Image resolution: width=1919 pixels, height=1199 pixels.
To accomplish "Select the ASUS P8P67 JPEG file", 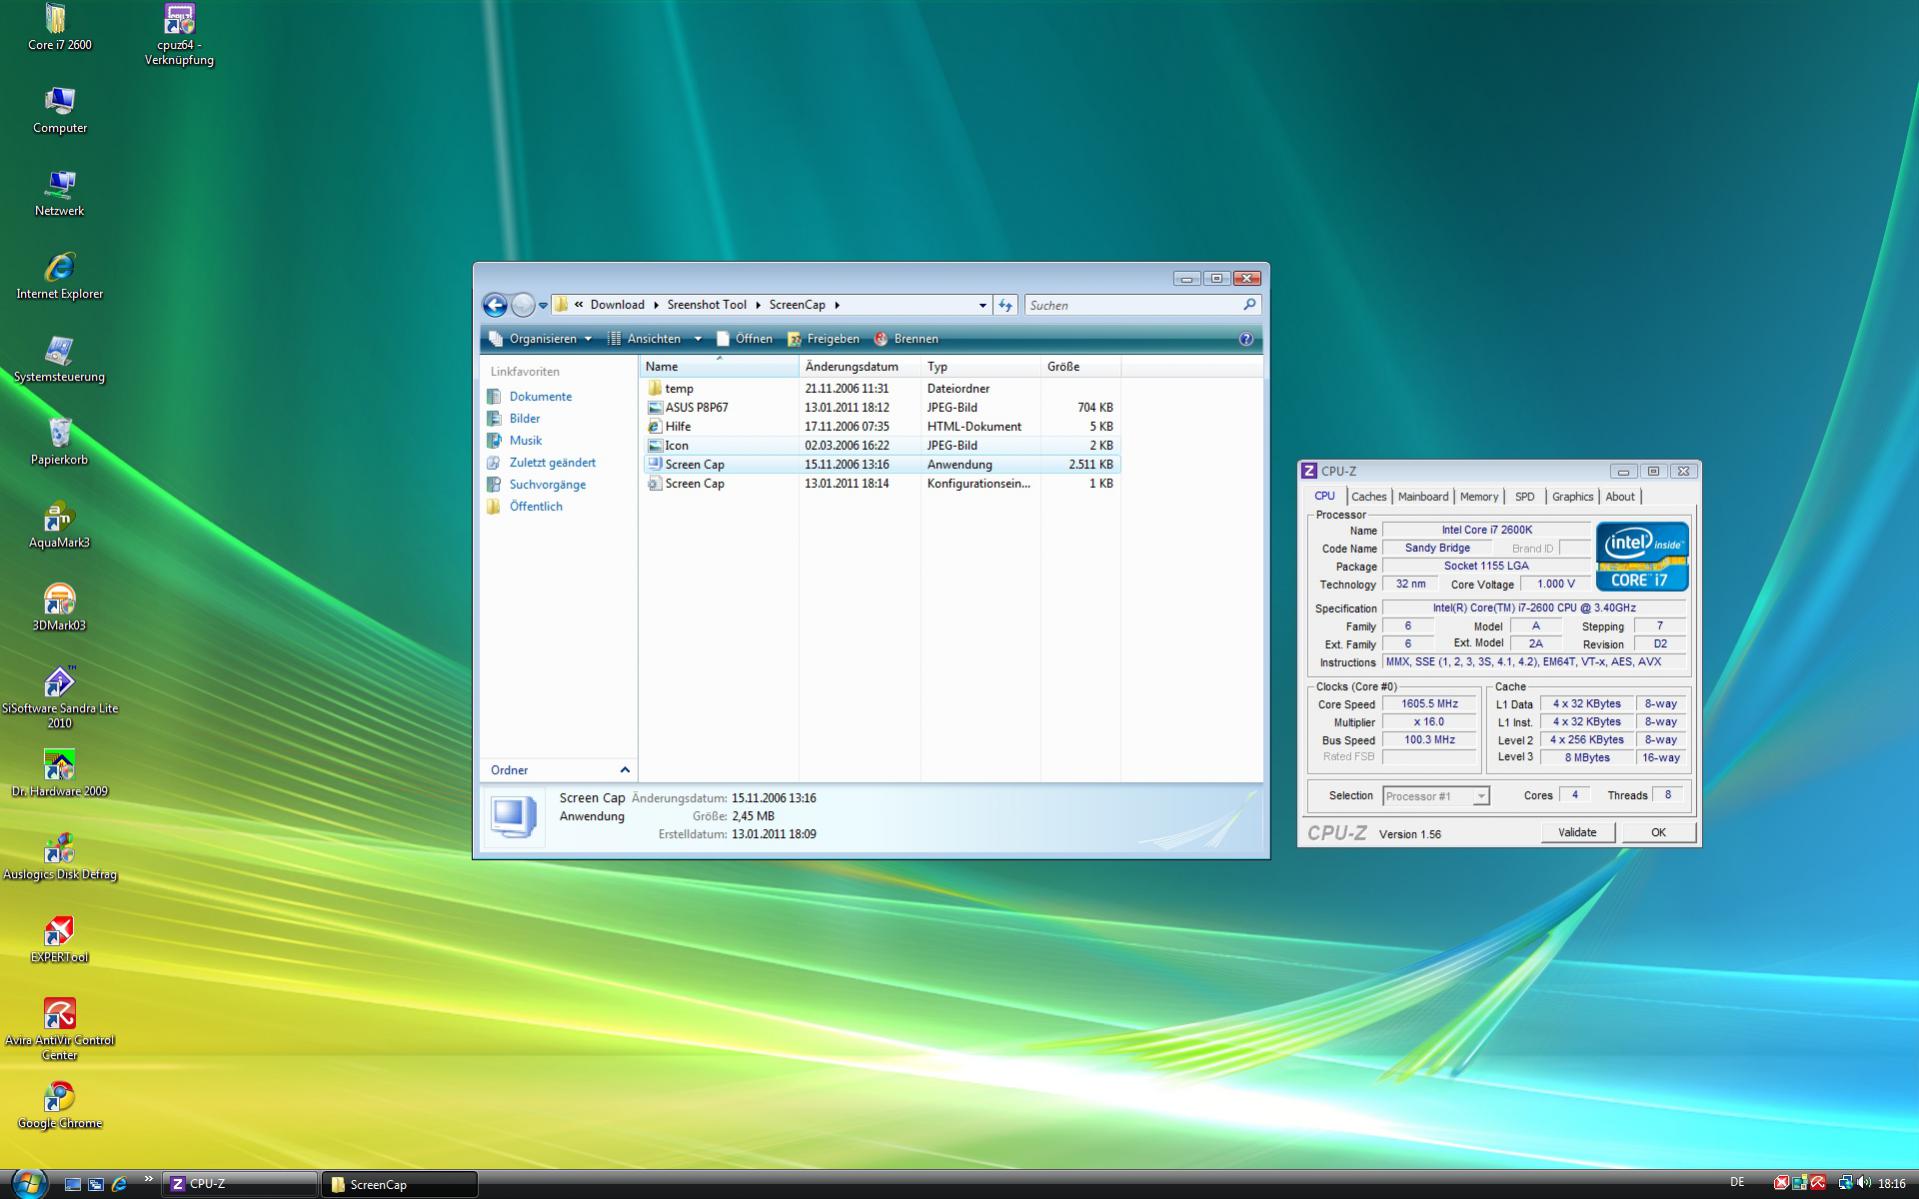I will point(696,408).
